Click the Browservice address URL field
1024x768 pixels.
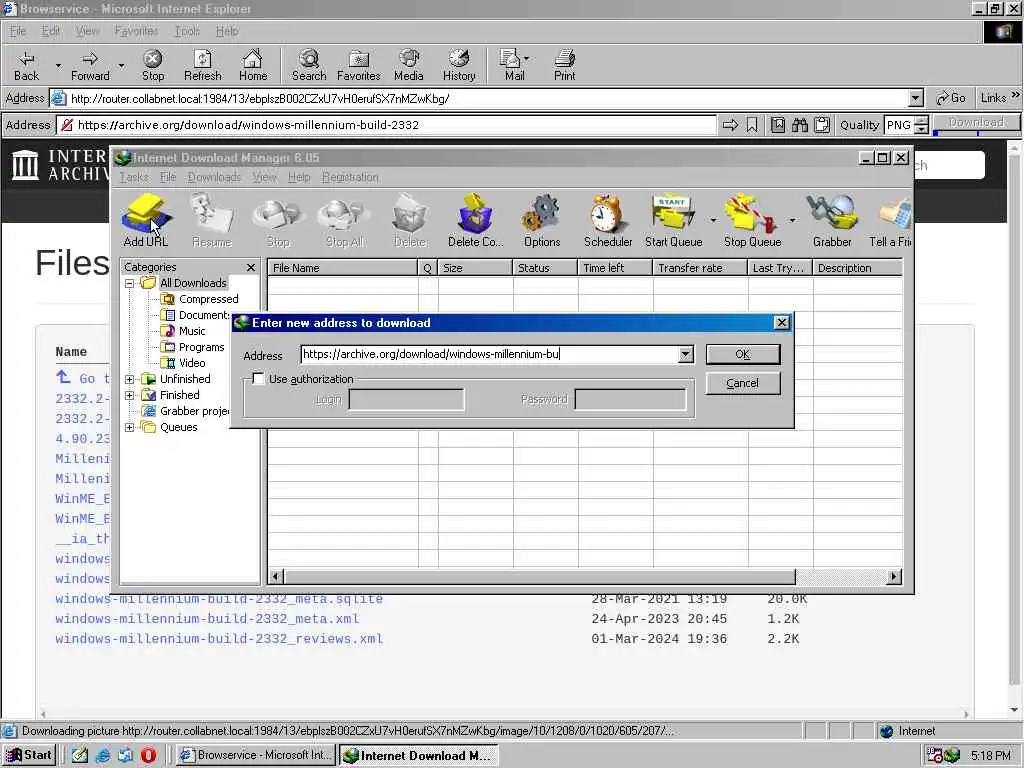coord(396,125)
